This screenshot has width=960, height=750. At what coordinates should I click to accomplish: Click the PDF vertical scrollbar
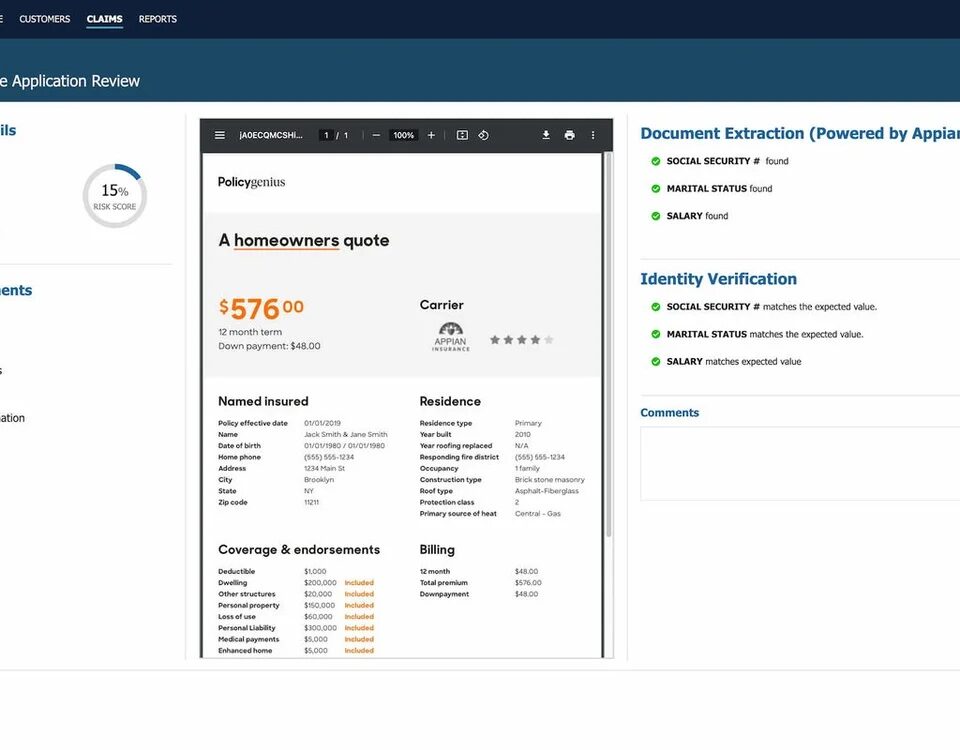pyautogui.click(x=607, y=350)
